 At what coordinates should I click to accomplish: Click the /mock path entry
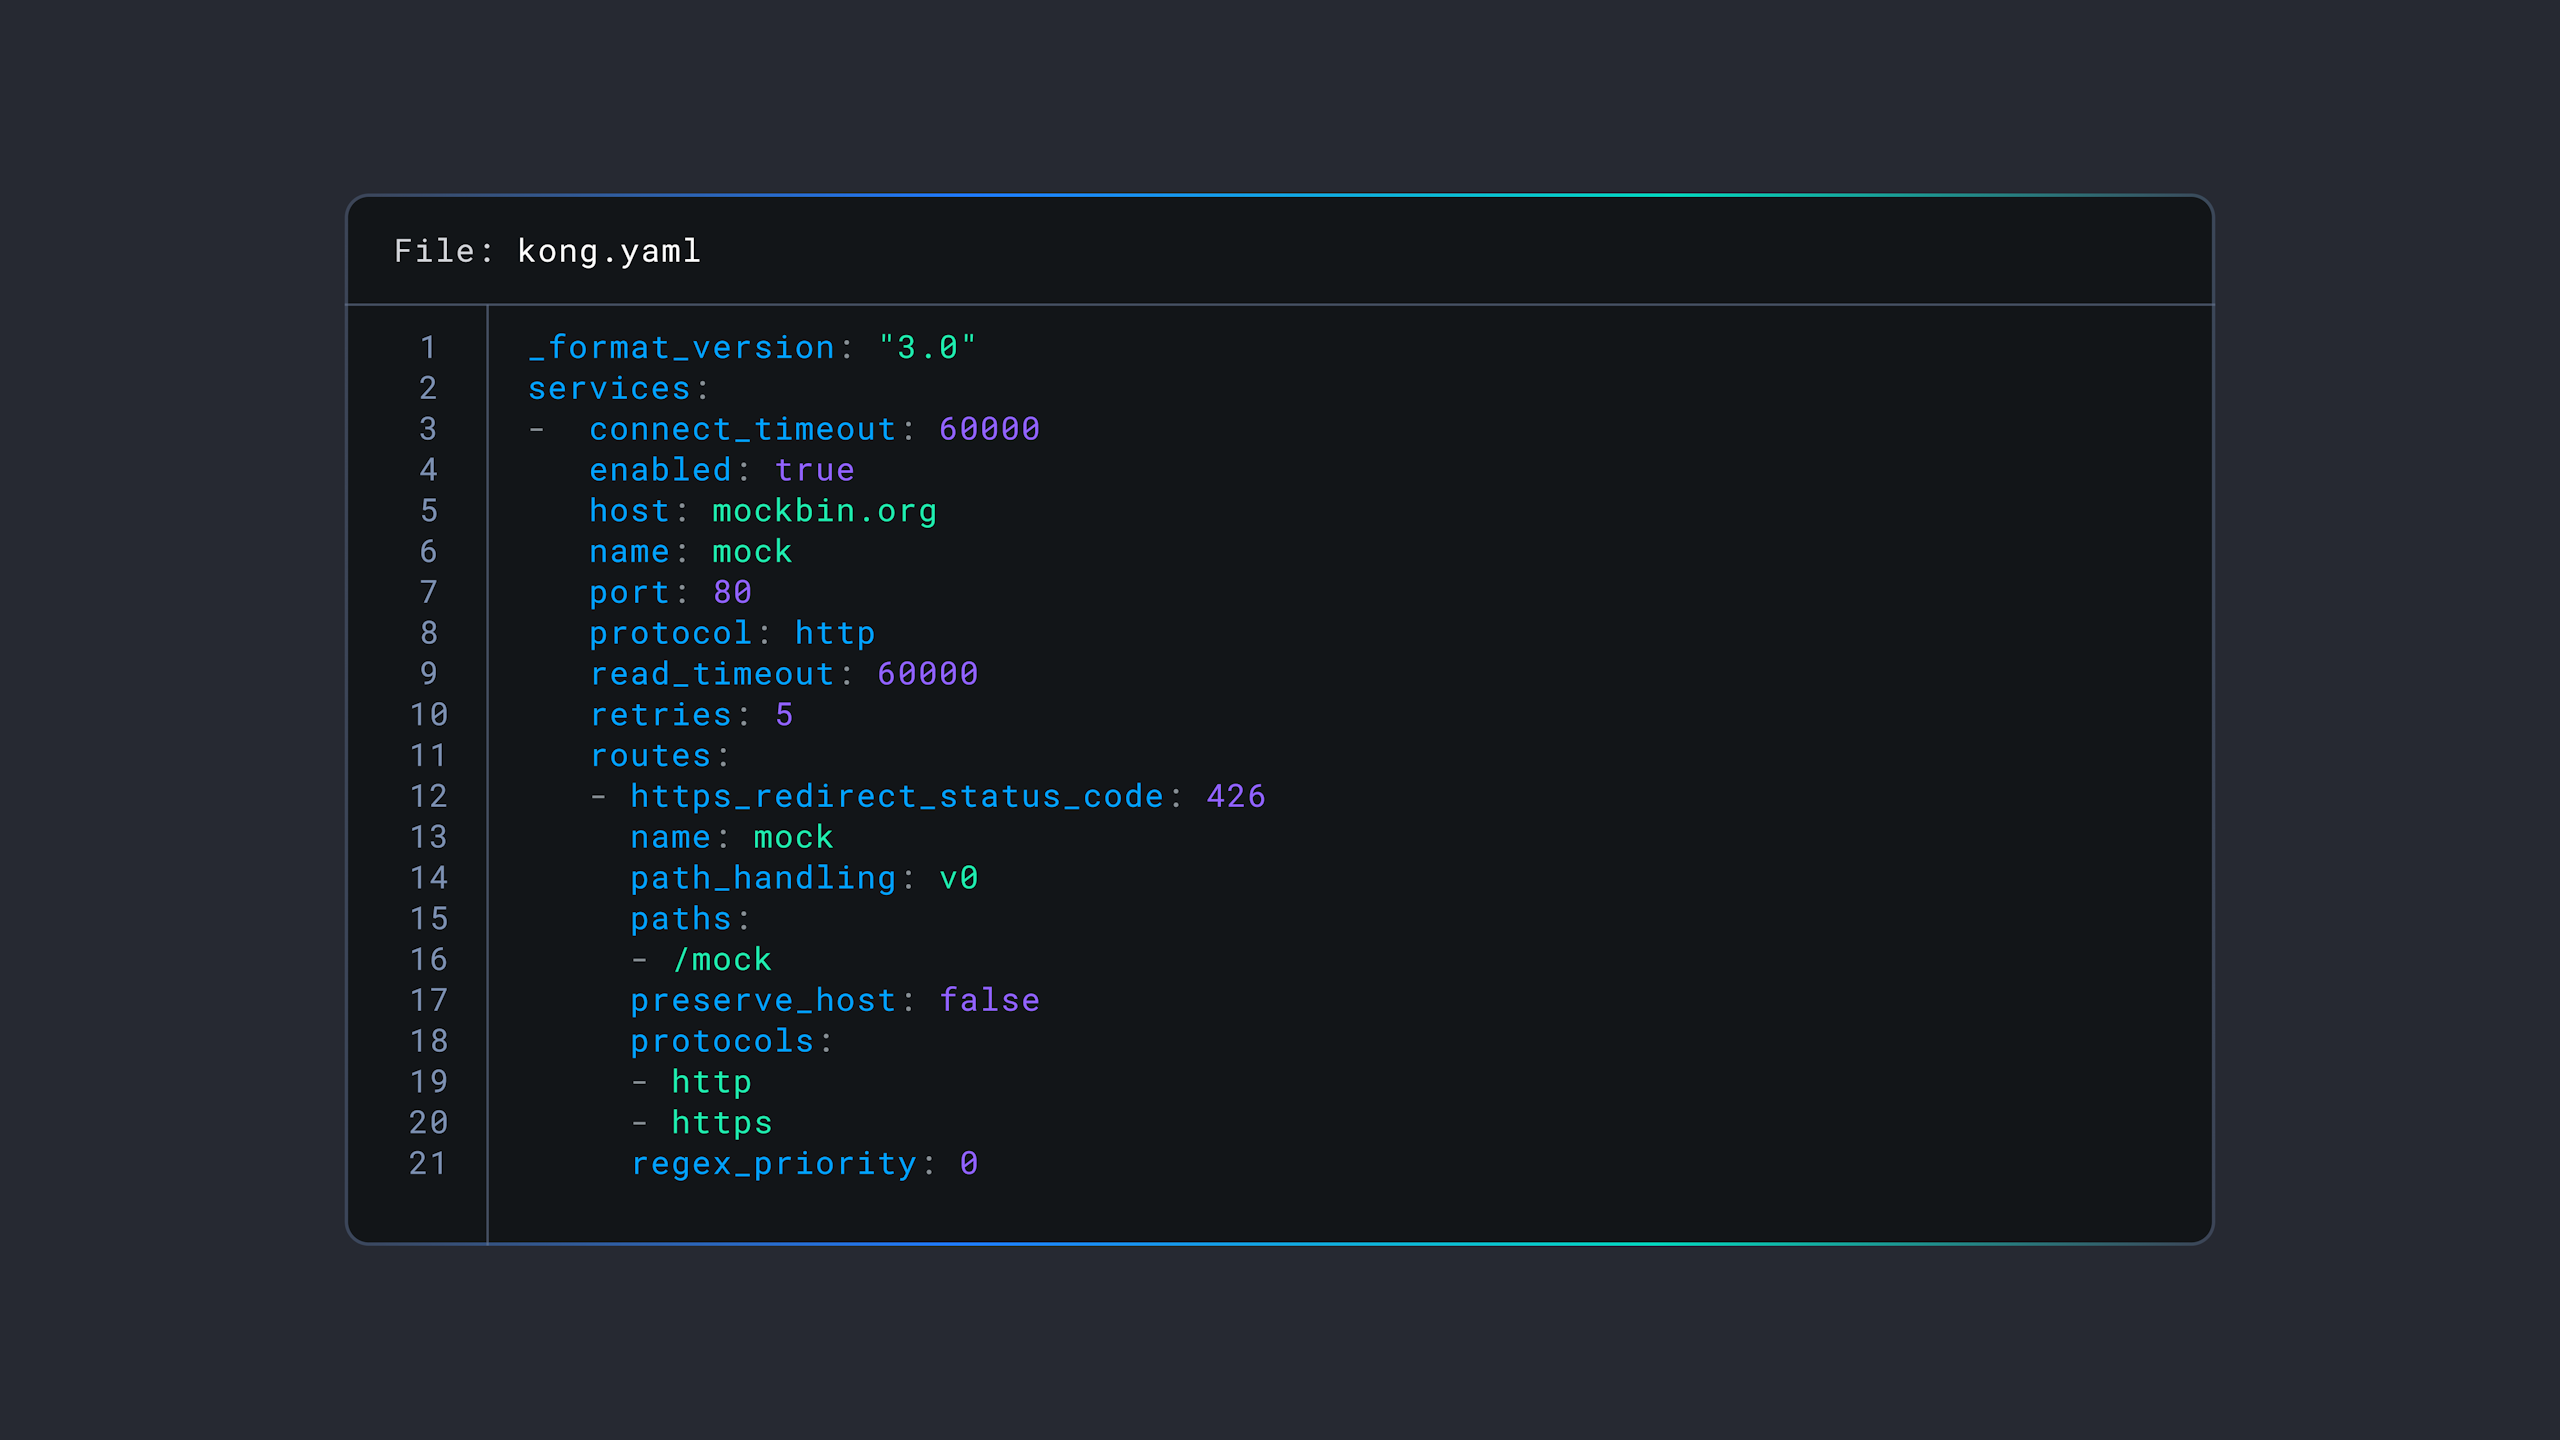721,960
